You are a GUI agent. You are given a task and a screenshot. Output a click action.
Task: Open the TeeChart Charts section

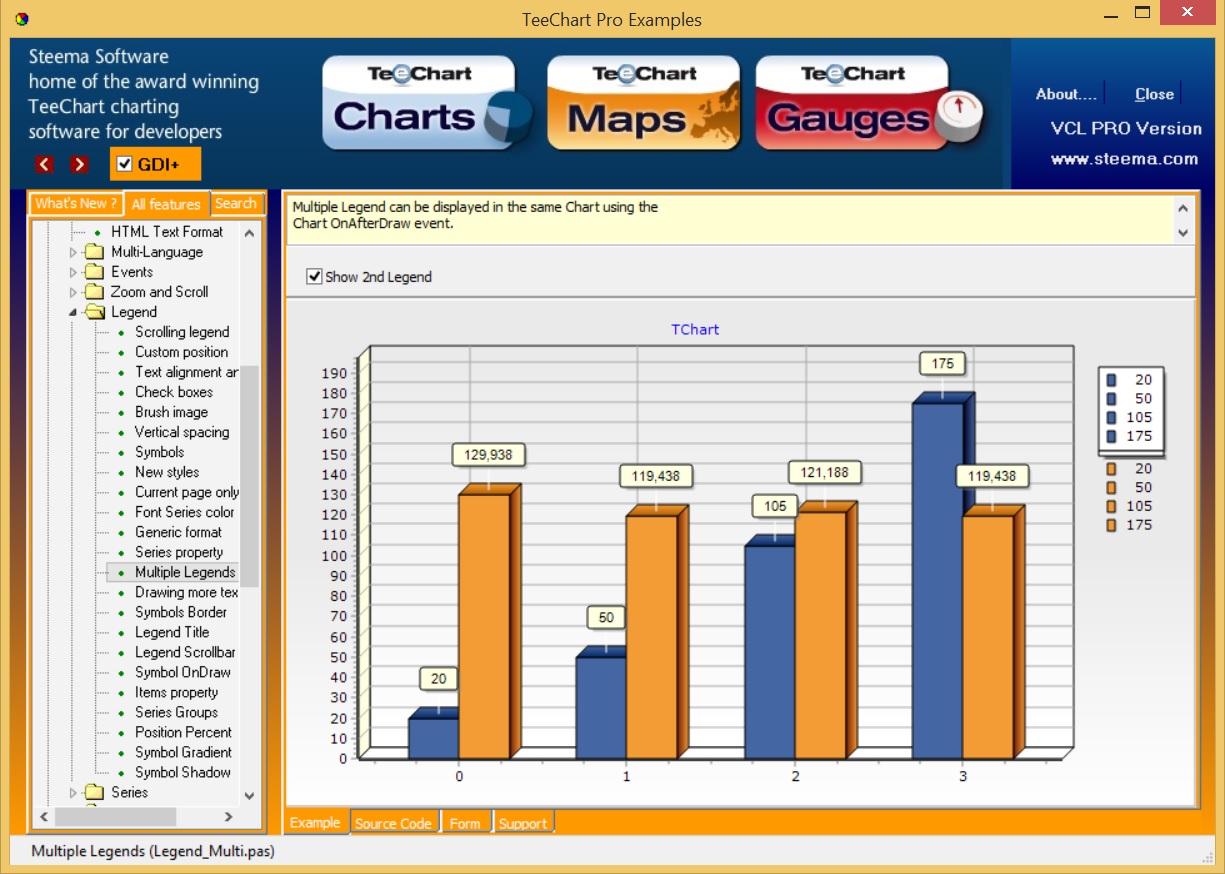428,104
